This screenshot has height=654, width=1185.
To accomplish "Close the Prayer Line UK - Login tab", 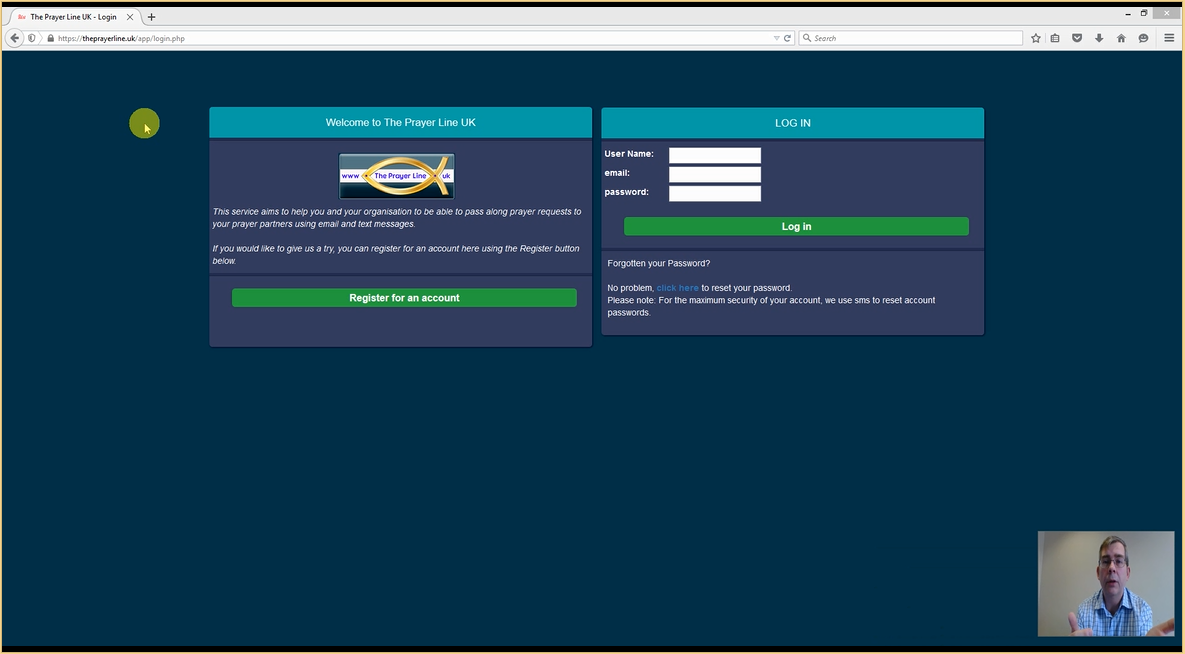I will point(130,17).
